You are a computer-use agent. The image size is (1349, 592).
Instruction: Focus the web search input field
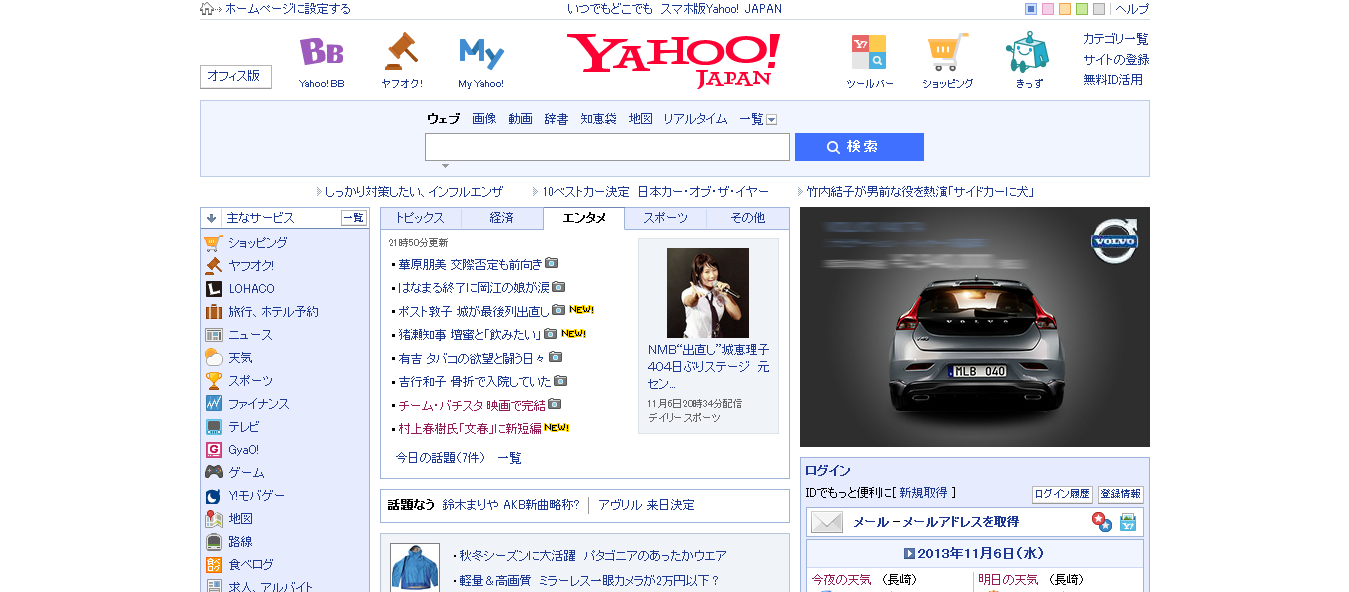coord(607,147)
